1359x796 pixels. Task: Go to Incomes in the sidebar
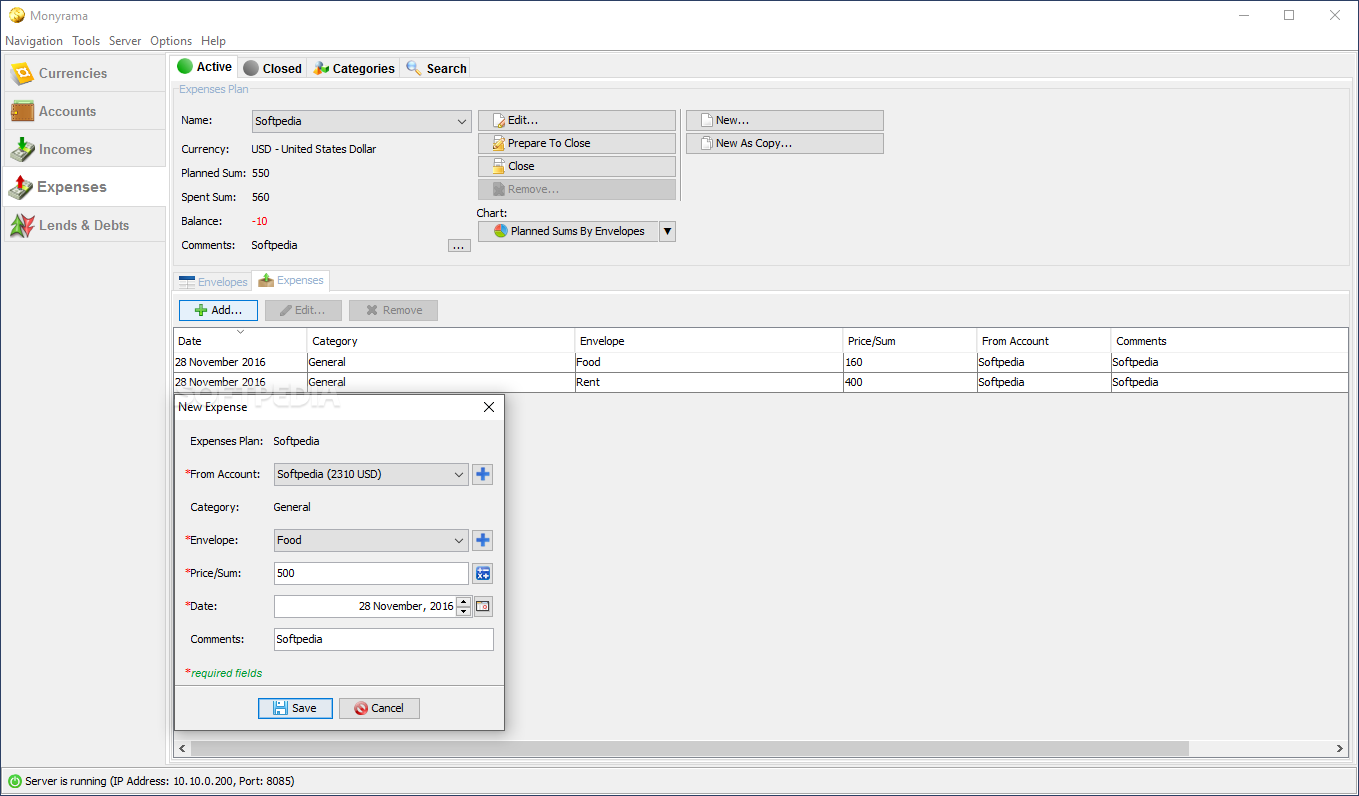[85, 150]
